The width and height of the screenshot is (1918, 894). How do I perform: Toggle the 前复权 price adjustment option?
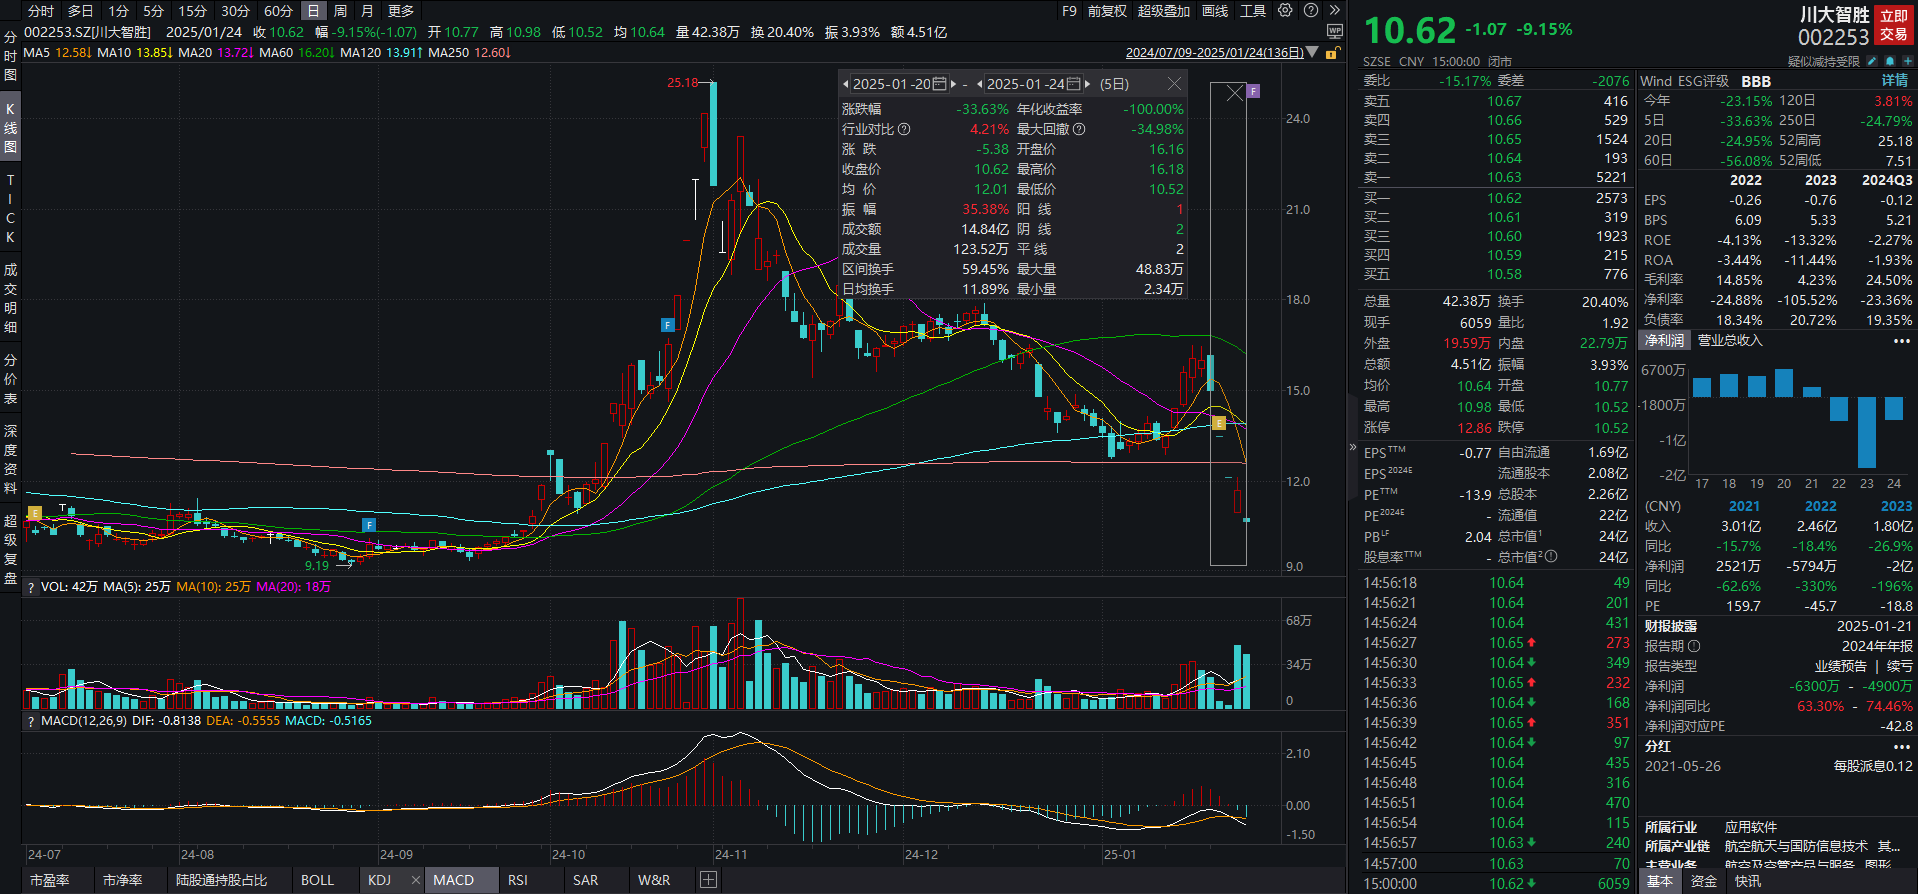pyautogui.click(x=1107, y=11)
